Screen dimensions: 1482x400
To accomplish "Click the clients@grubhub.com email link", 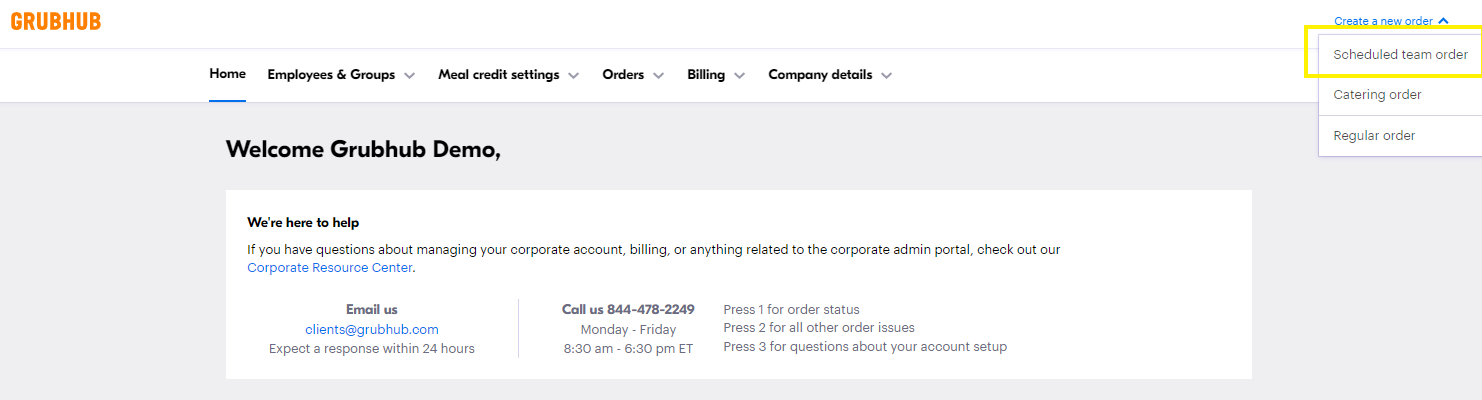I will click(372, 329).
